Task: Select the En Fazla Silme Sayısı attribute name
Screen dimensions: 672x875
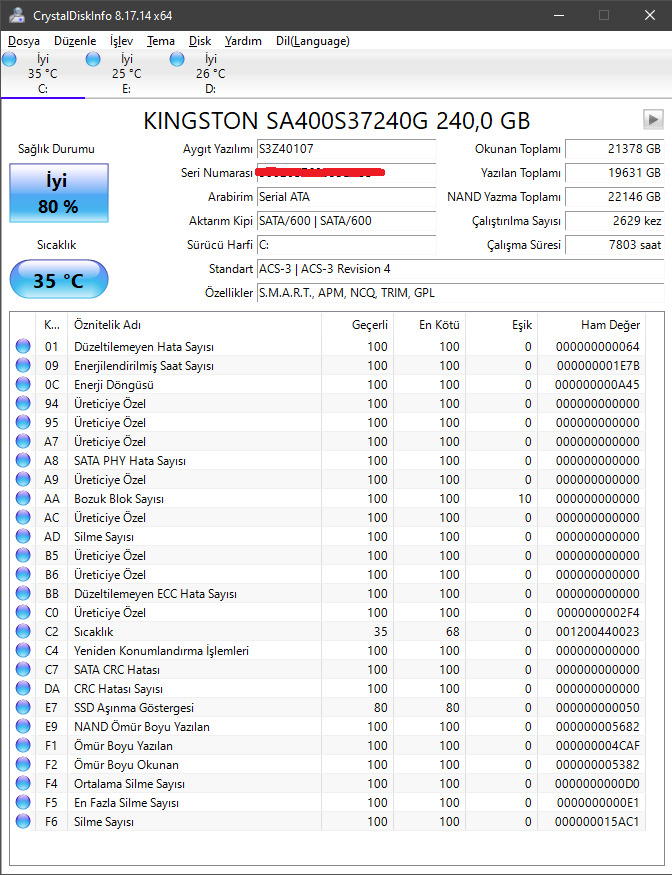Action: point(126,803)
